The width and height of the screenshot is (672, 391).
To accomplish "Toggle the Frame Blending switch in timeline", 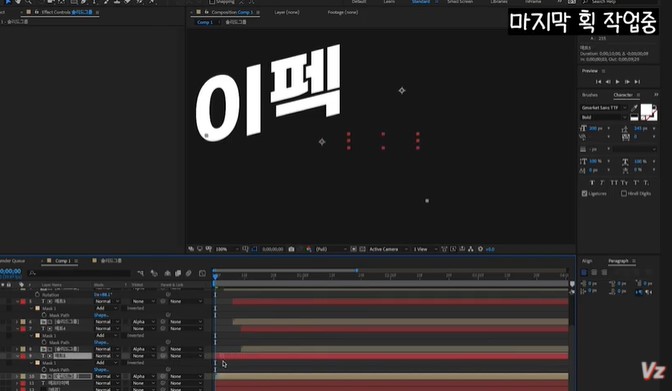I will tap(178, 273).
